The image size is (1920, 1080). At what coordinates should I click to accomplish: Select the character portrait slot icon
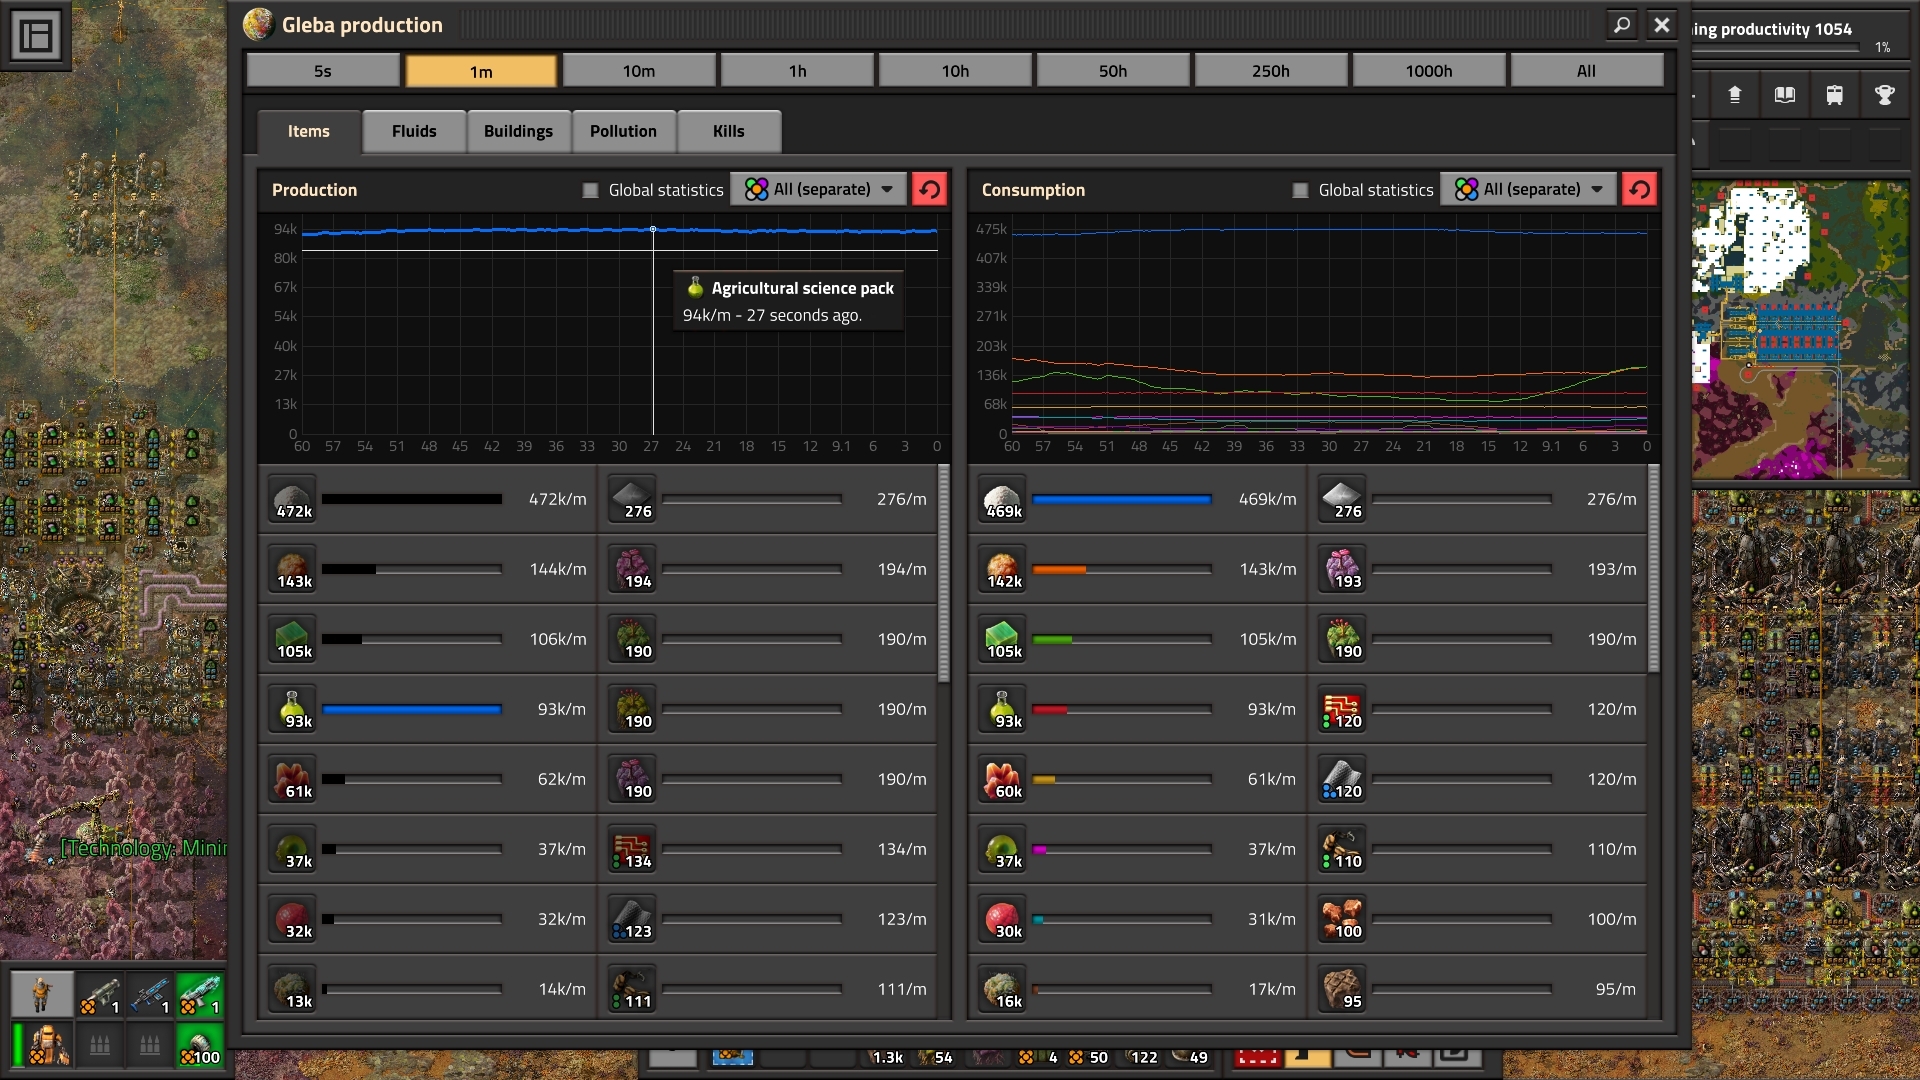coord(42,994)
